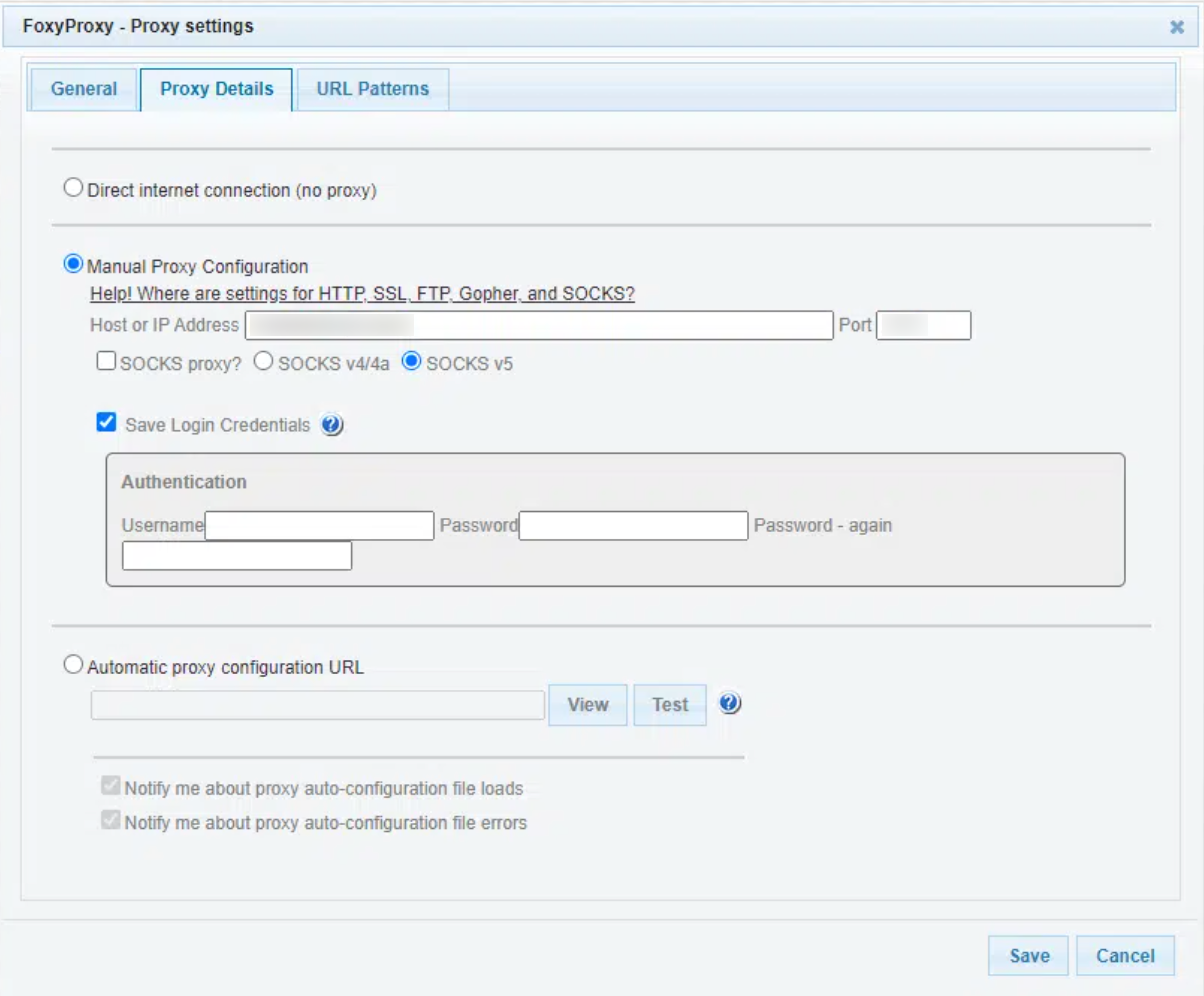Focus the Host or IP Address field
The height and width of the screenshot is (996, 1204).
click(x=539, y=325)
